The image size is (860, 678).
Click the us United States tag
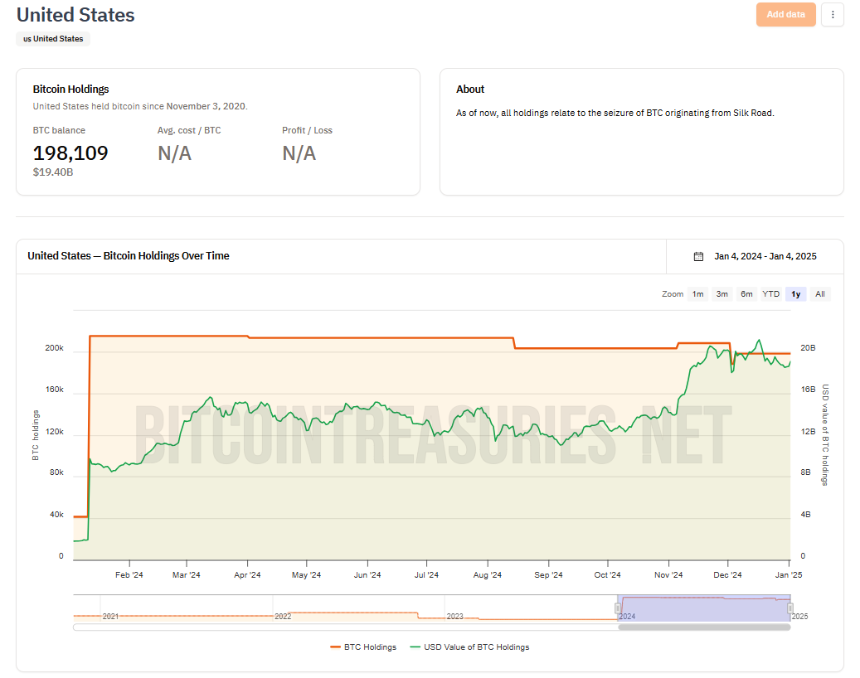click(53, 39)
